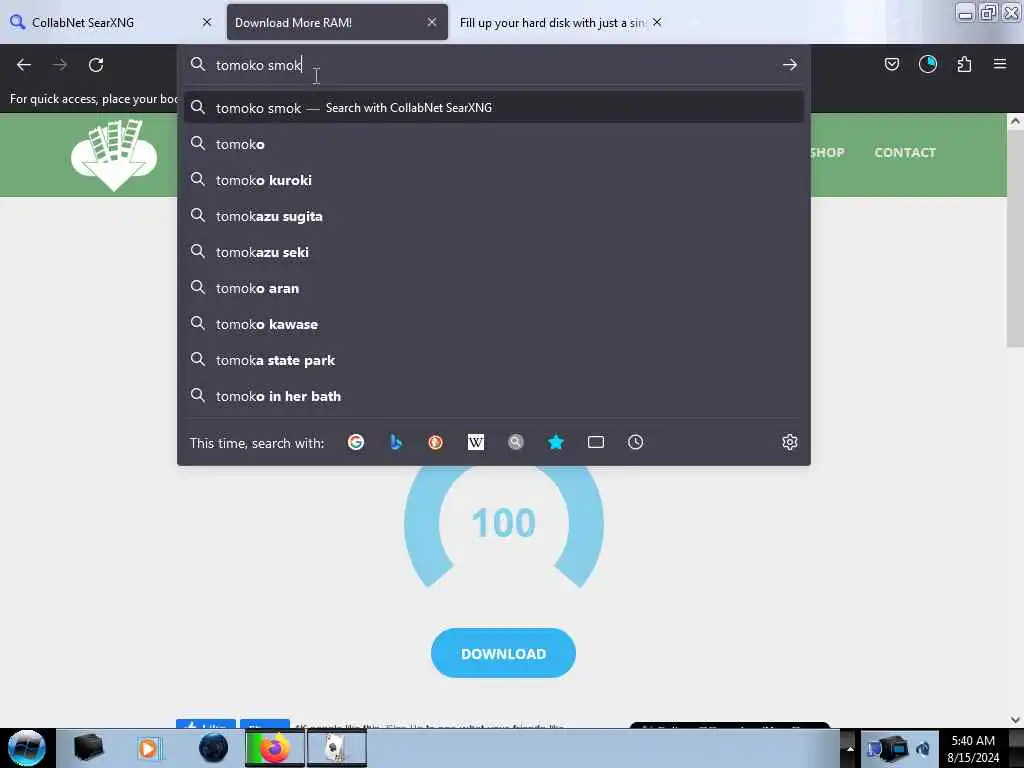Viewport: 1024px width, 768px height.
Task: Show hidden system tray icons
Action: pyautogui.click(x=850, y=748)
